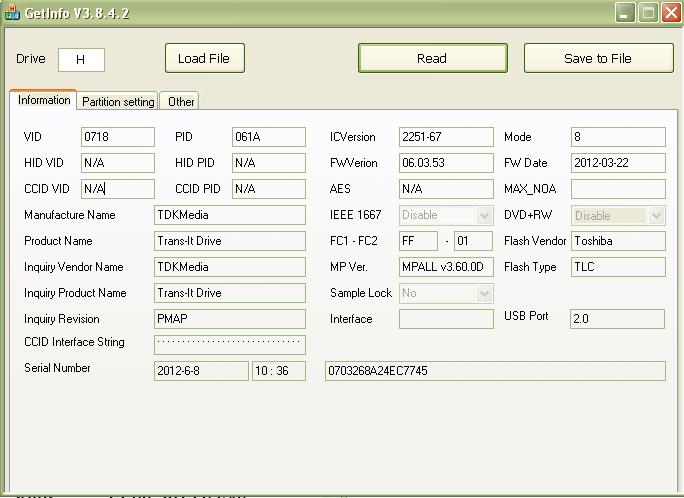Click the Save to File button
The width and height of the screenshot is (684, 498).
coord(598,58)
